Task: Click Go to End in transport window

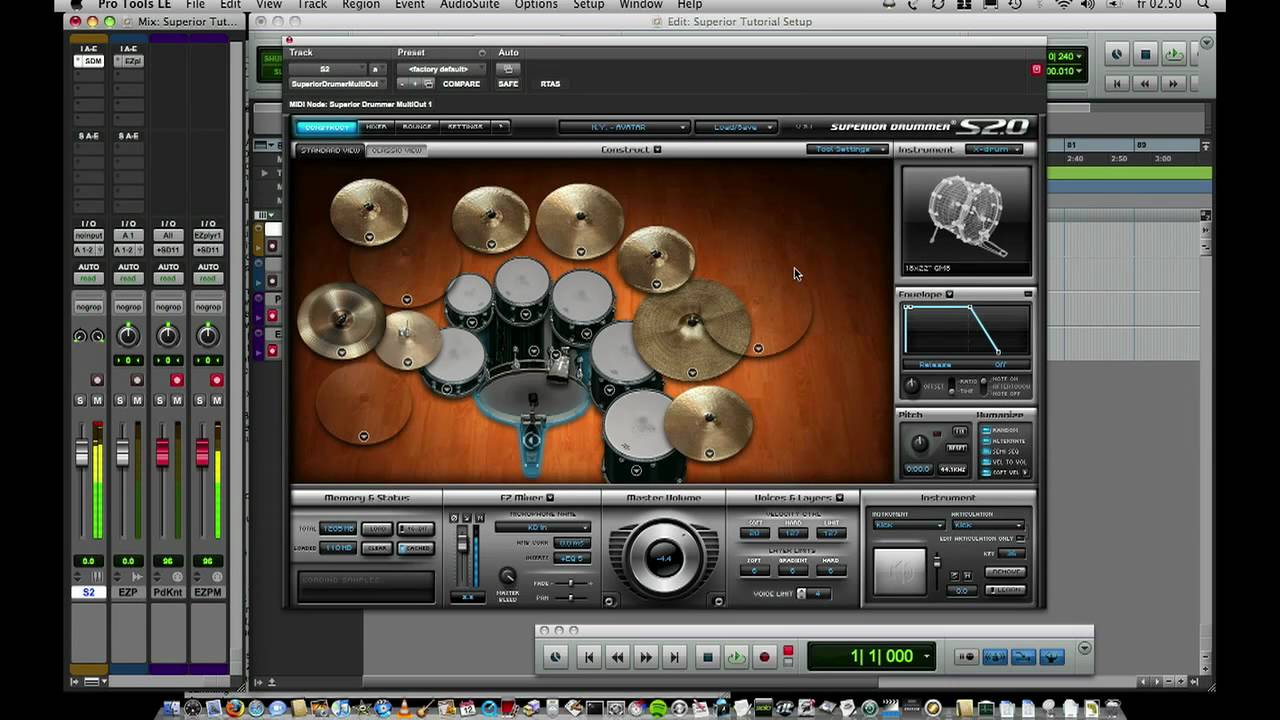Action: pos(675,657)
